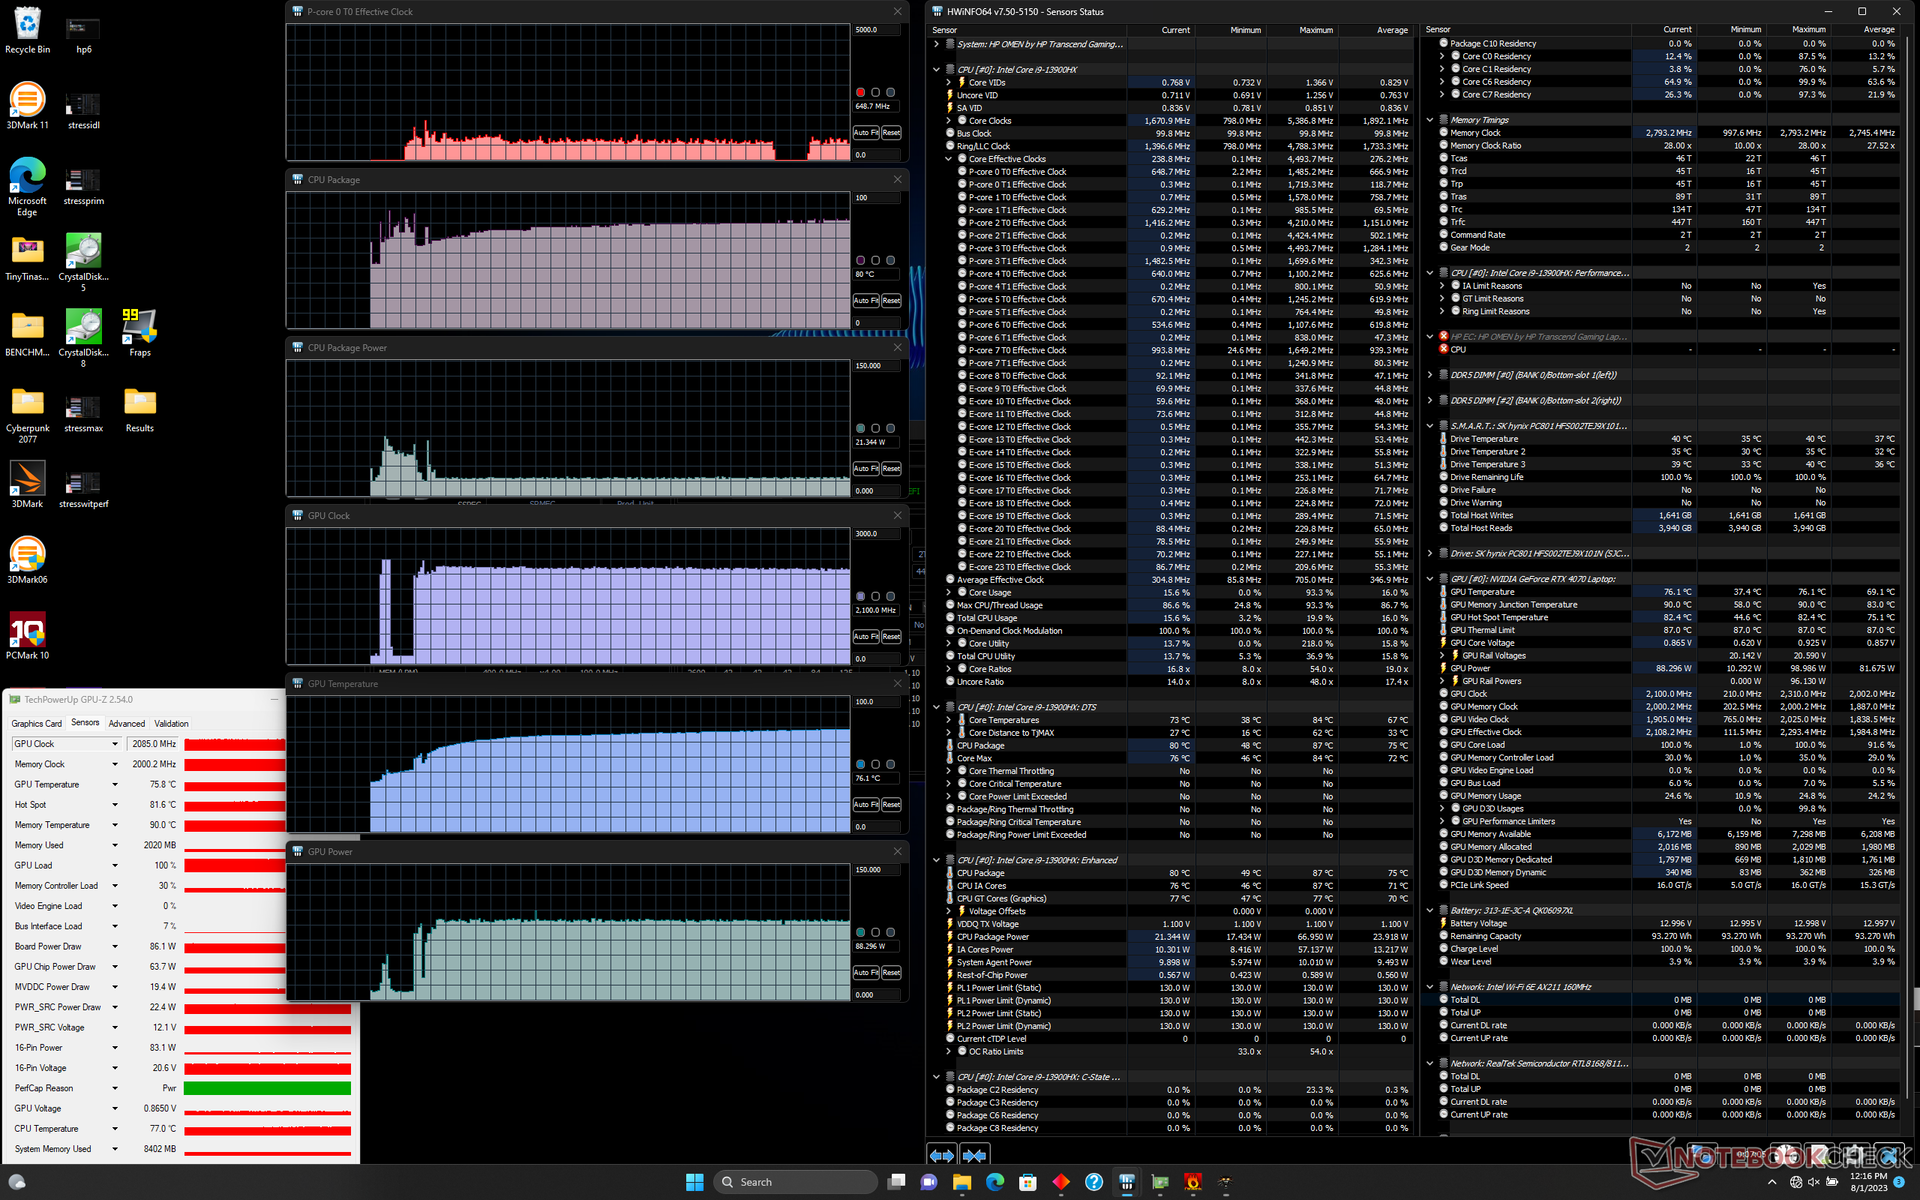Click the Windows taskbar Search box
The height and width of the screenshot is (1200, 1920).
pyautogui.click(x=796, y=1182)
